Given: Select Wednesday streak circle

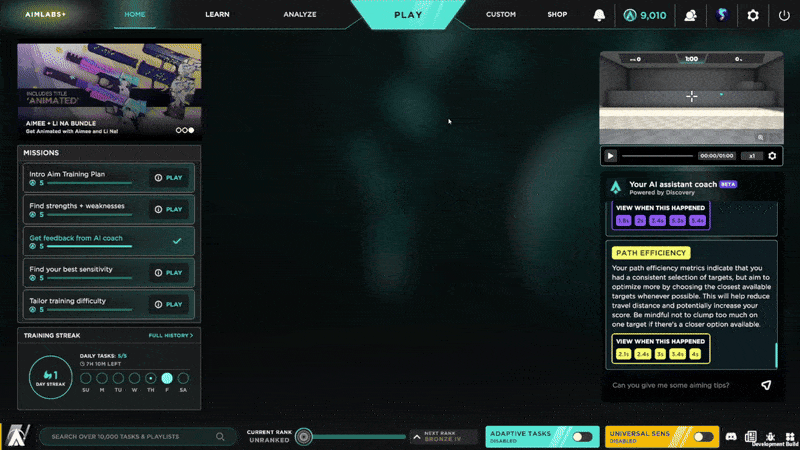Looking at the screenshot, I should pos(134,378).
